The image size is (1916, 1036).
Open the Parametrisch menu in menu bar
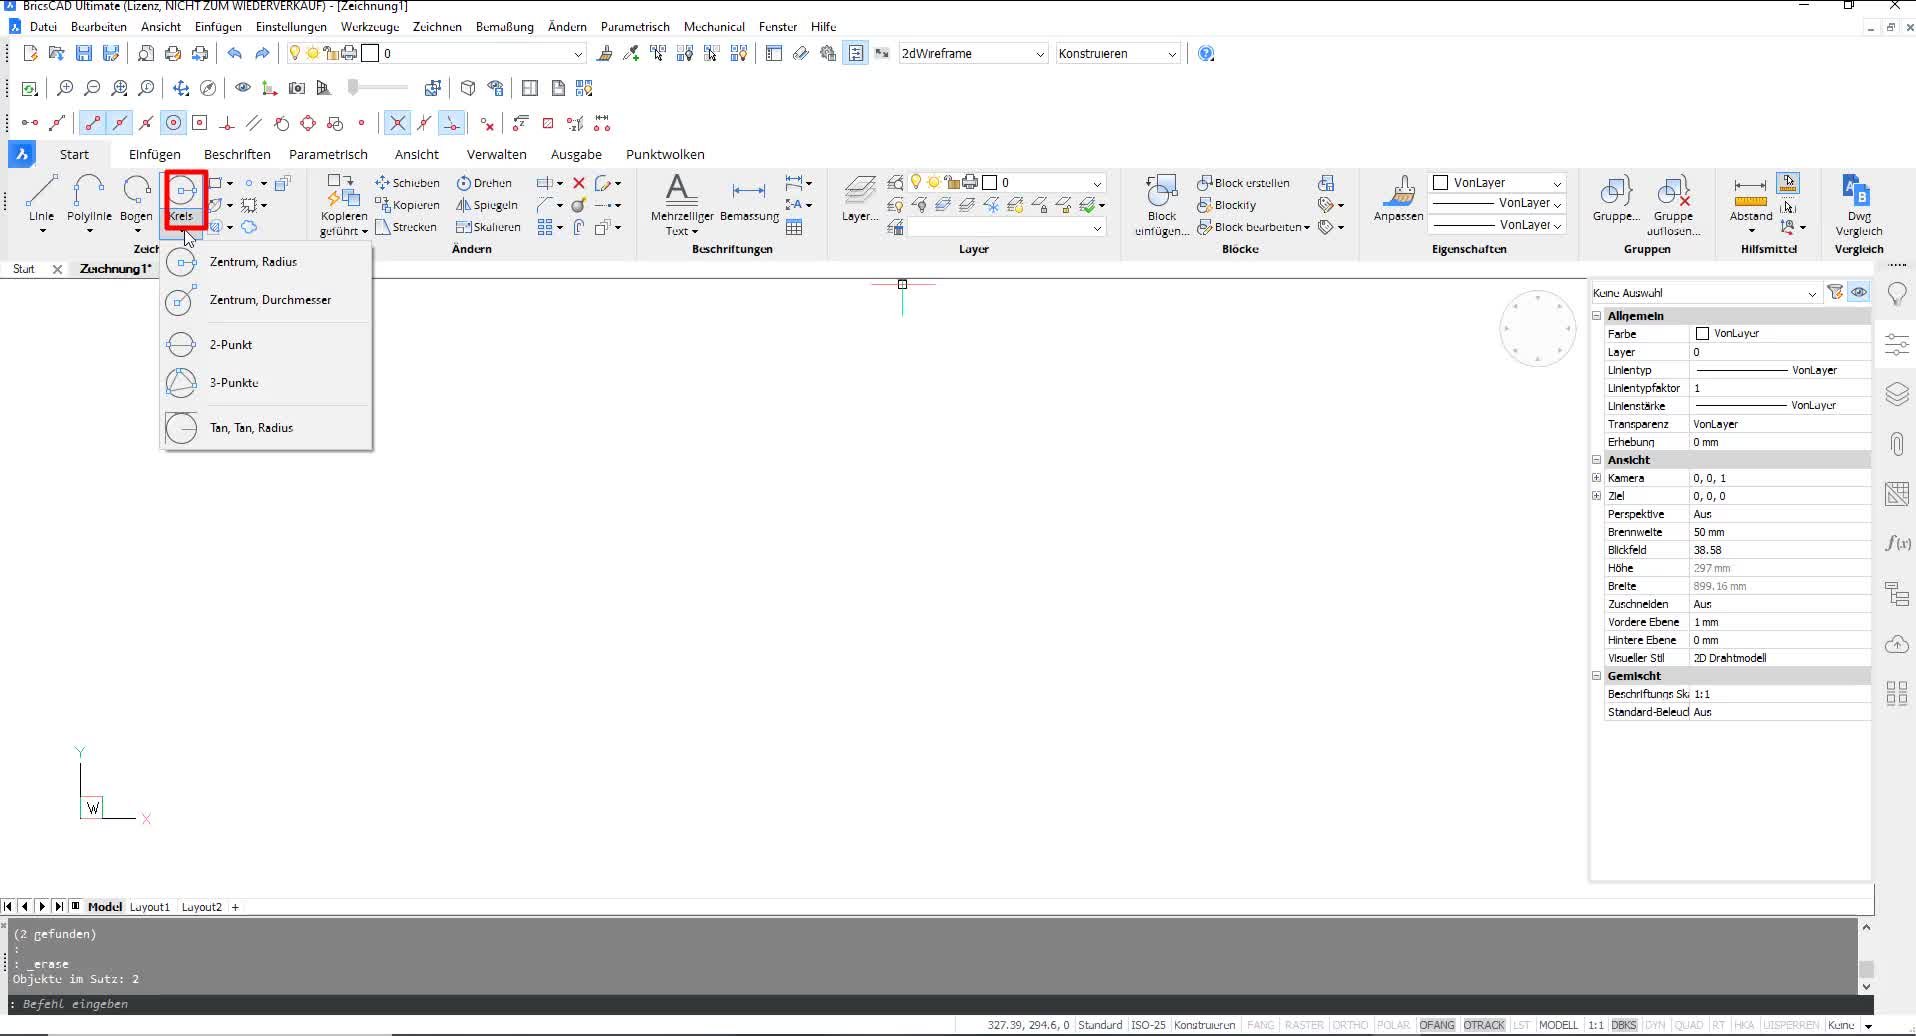635,27
